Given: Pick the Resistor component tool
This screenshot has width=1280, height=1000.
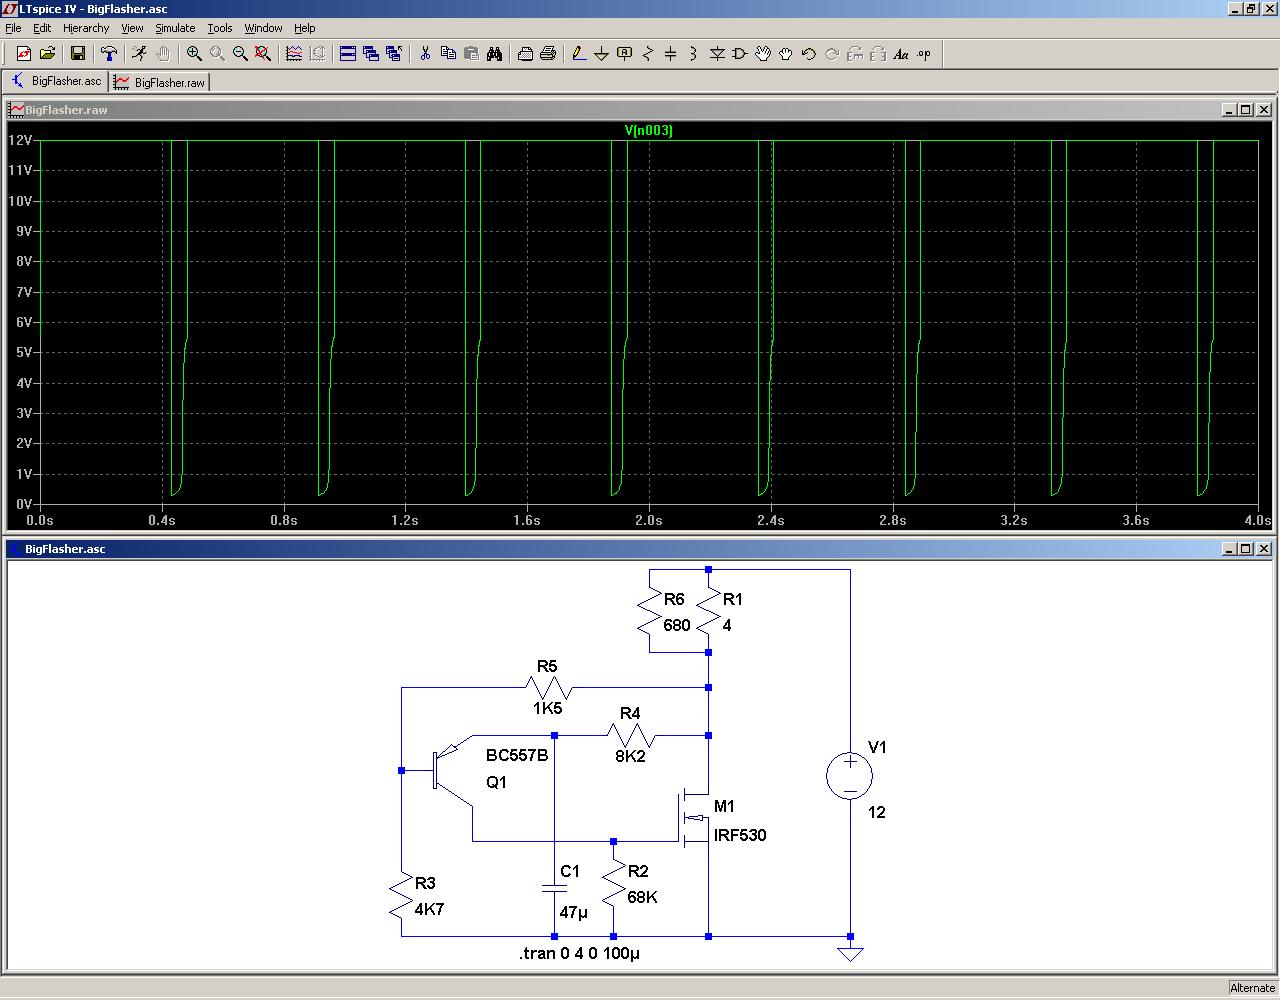Looking at the screenshot, I should coord(648,54).
